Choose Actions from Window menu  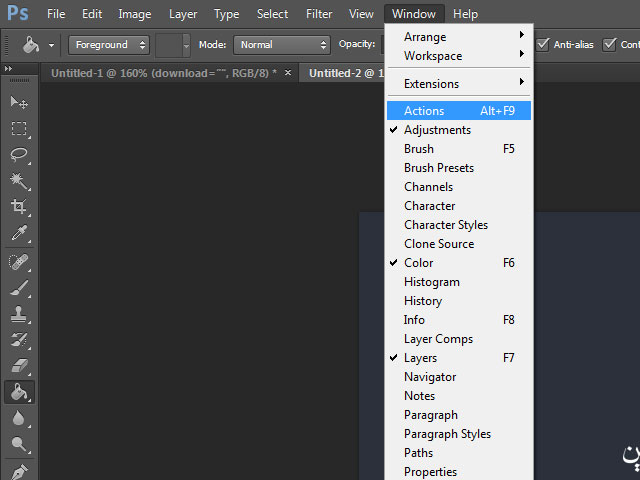pyautogui.click(x=459, y=111)
